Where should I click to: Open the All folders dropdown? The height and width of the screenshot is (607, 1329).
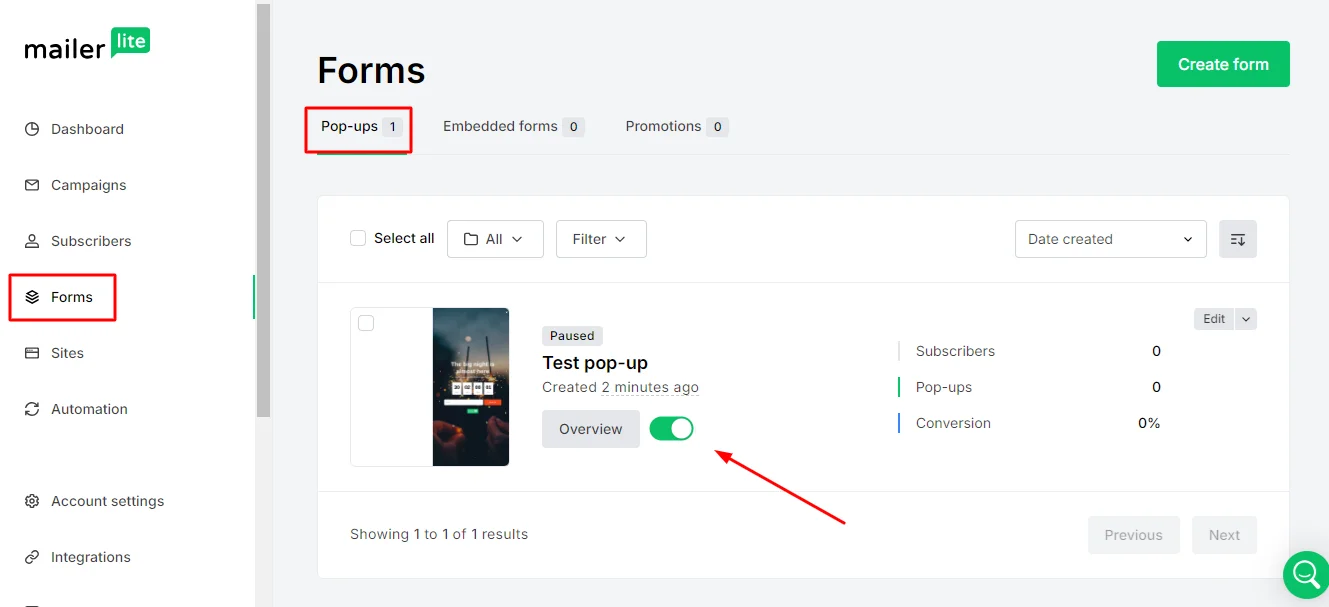495,239
